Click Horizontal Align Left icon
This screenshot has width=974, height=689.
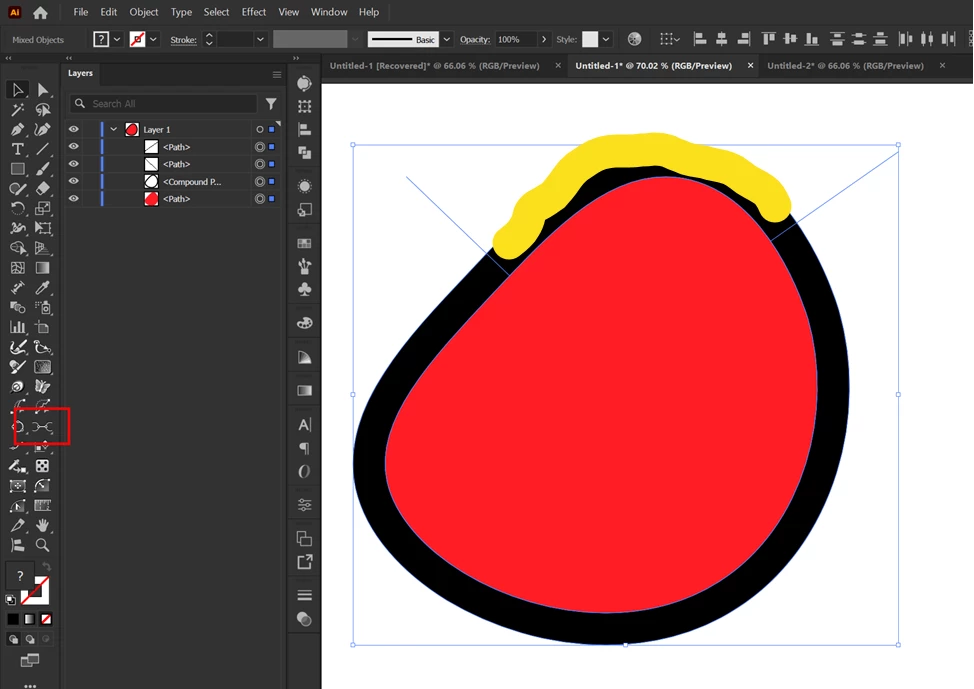point(700,39)
